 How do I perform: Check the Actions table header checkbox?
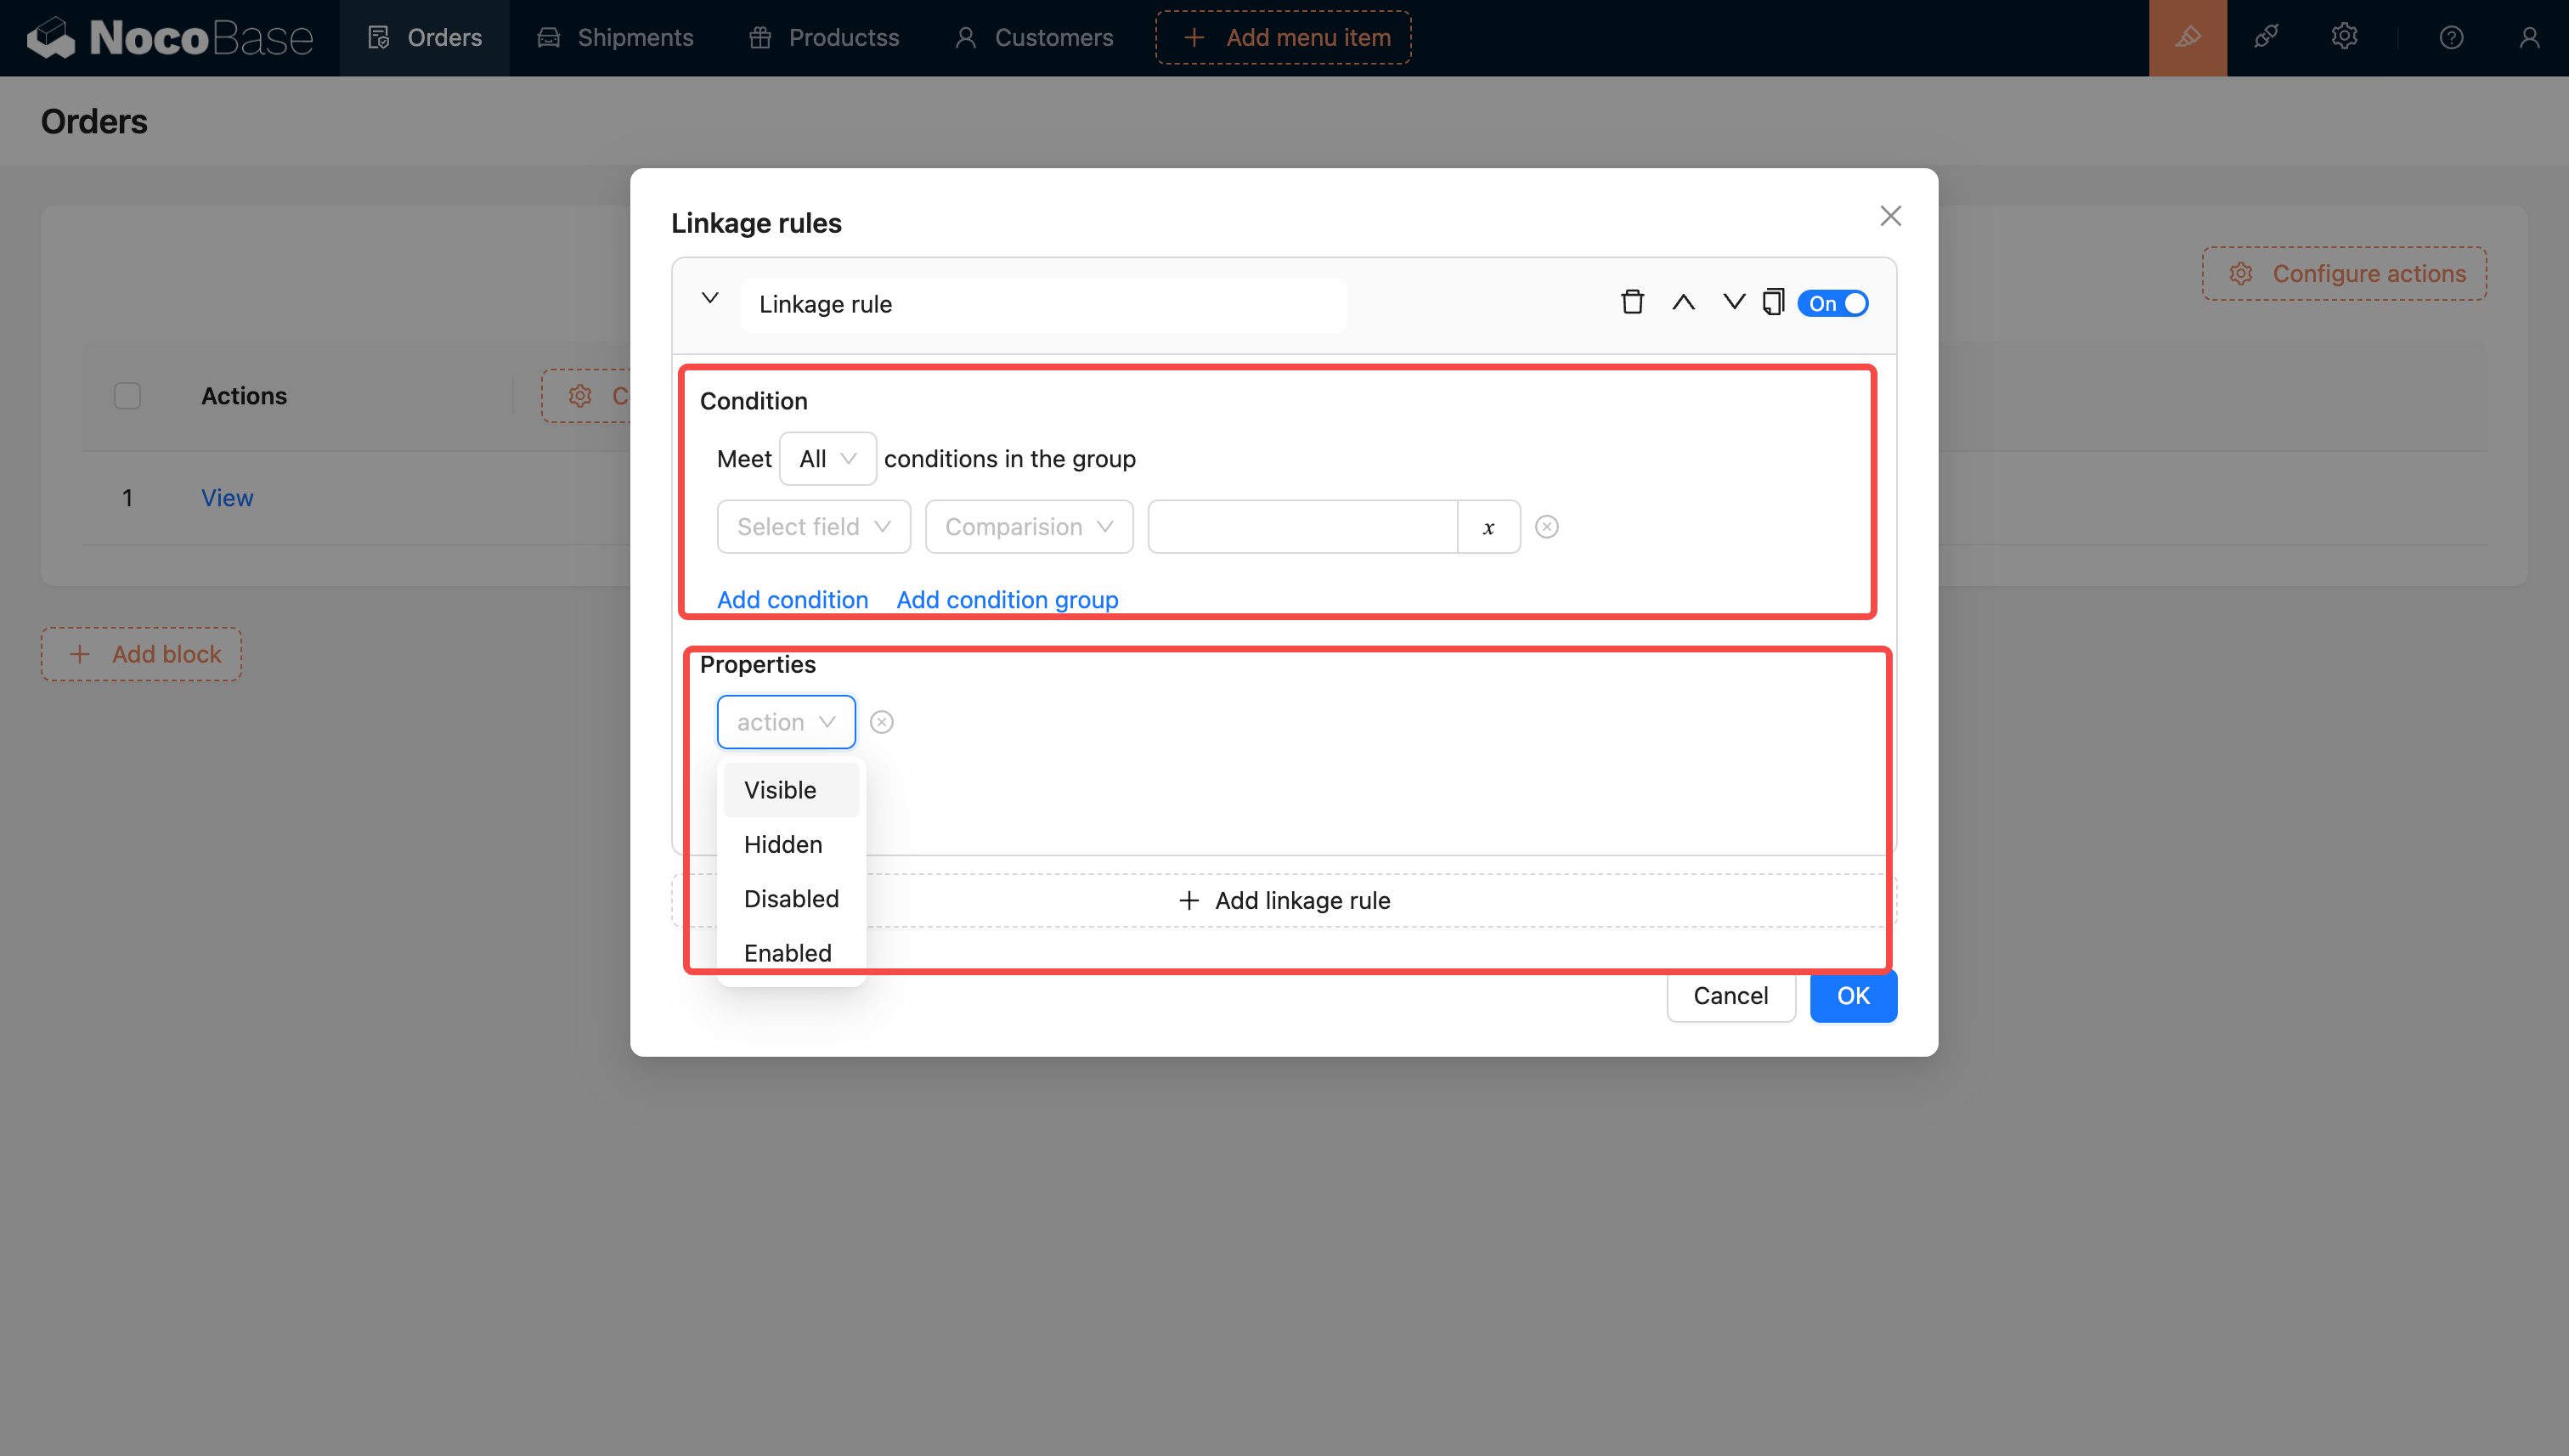pyautogui.click(x=127, y=396)
